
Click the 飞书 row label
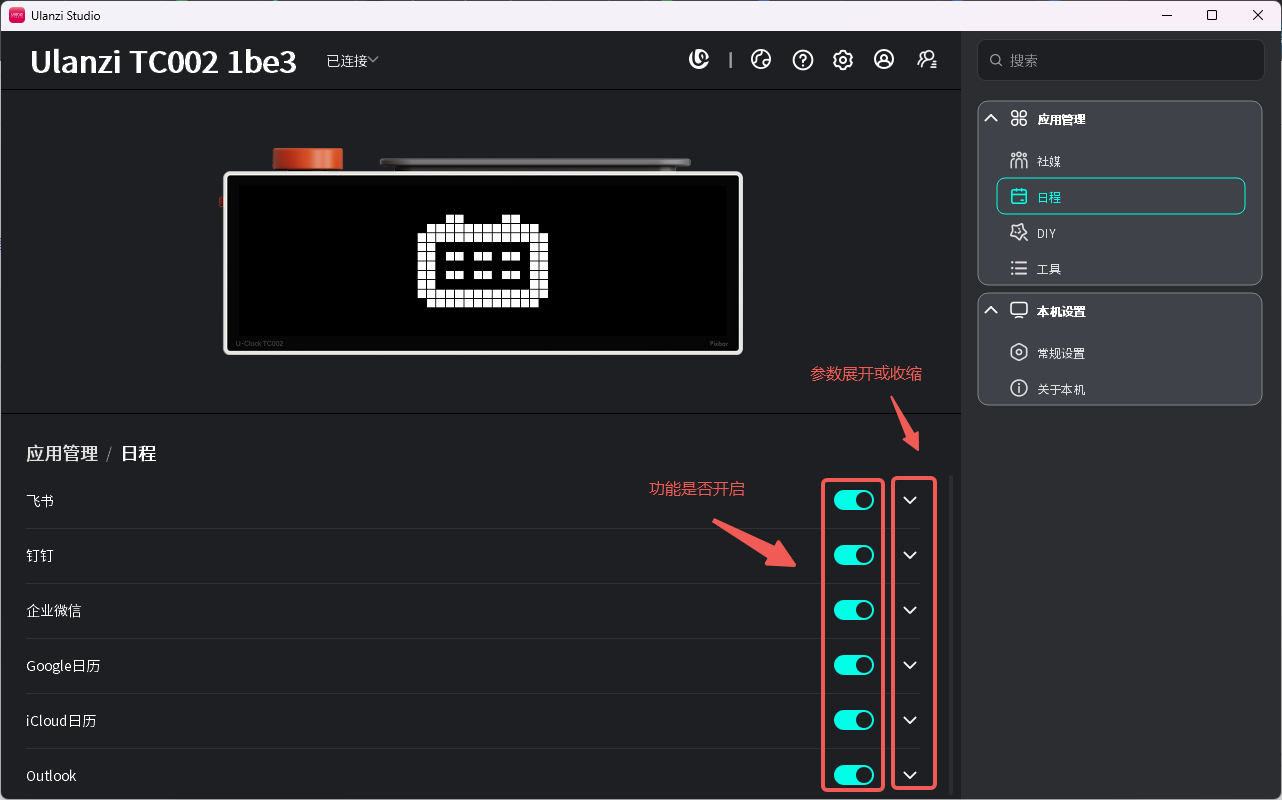click(x=40, y=500)
